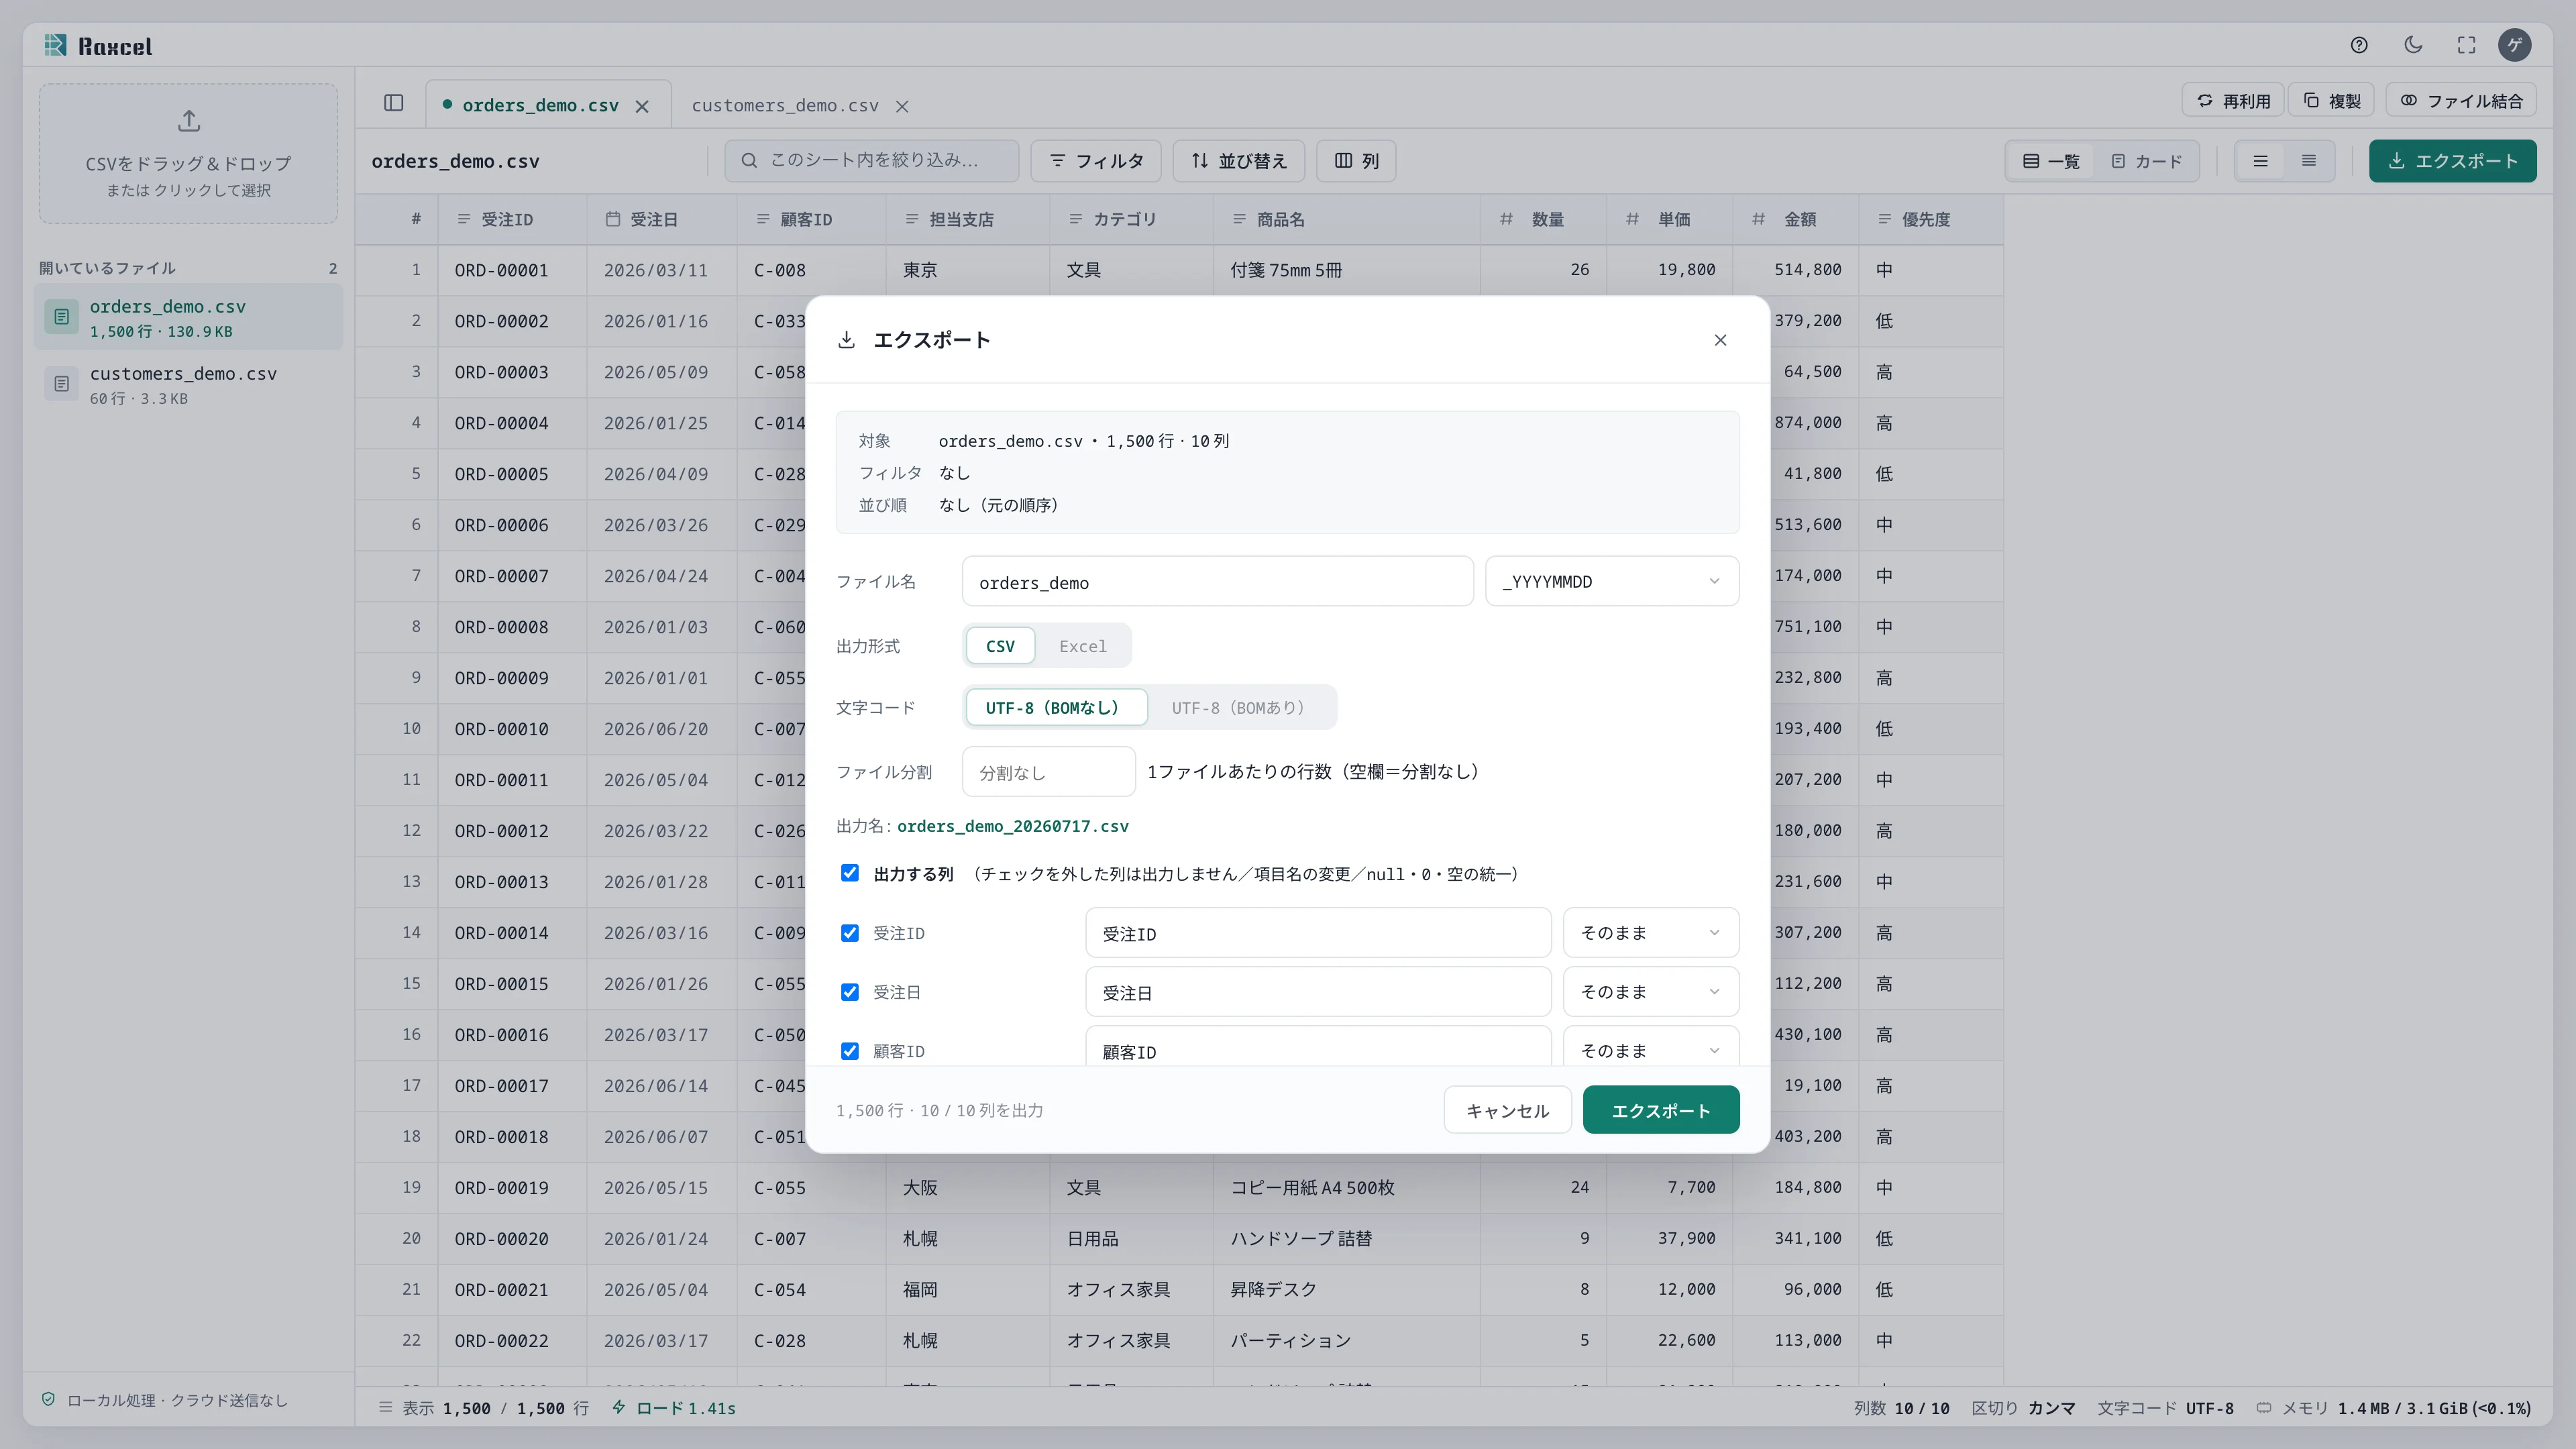Viewport: 2576px width, 1449px height.
Task: Select orders_demo.csv in open files list
Action: (188, 317)
